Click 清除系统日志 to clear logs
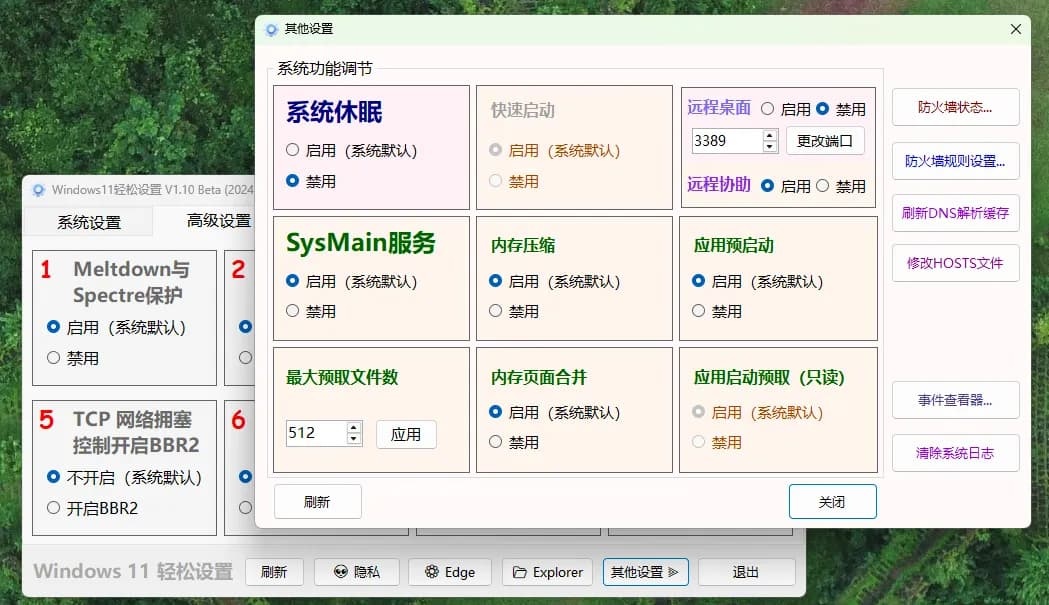 [x=955, y=452]
